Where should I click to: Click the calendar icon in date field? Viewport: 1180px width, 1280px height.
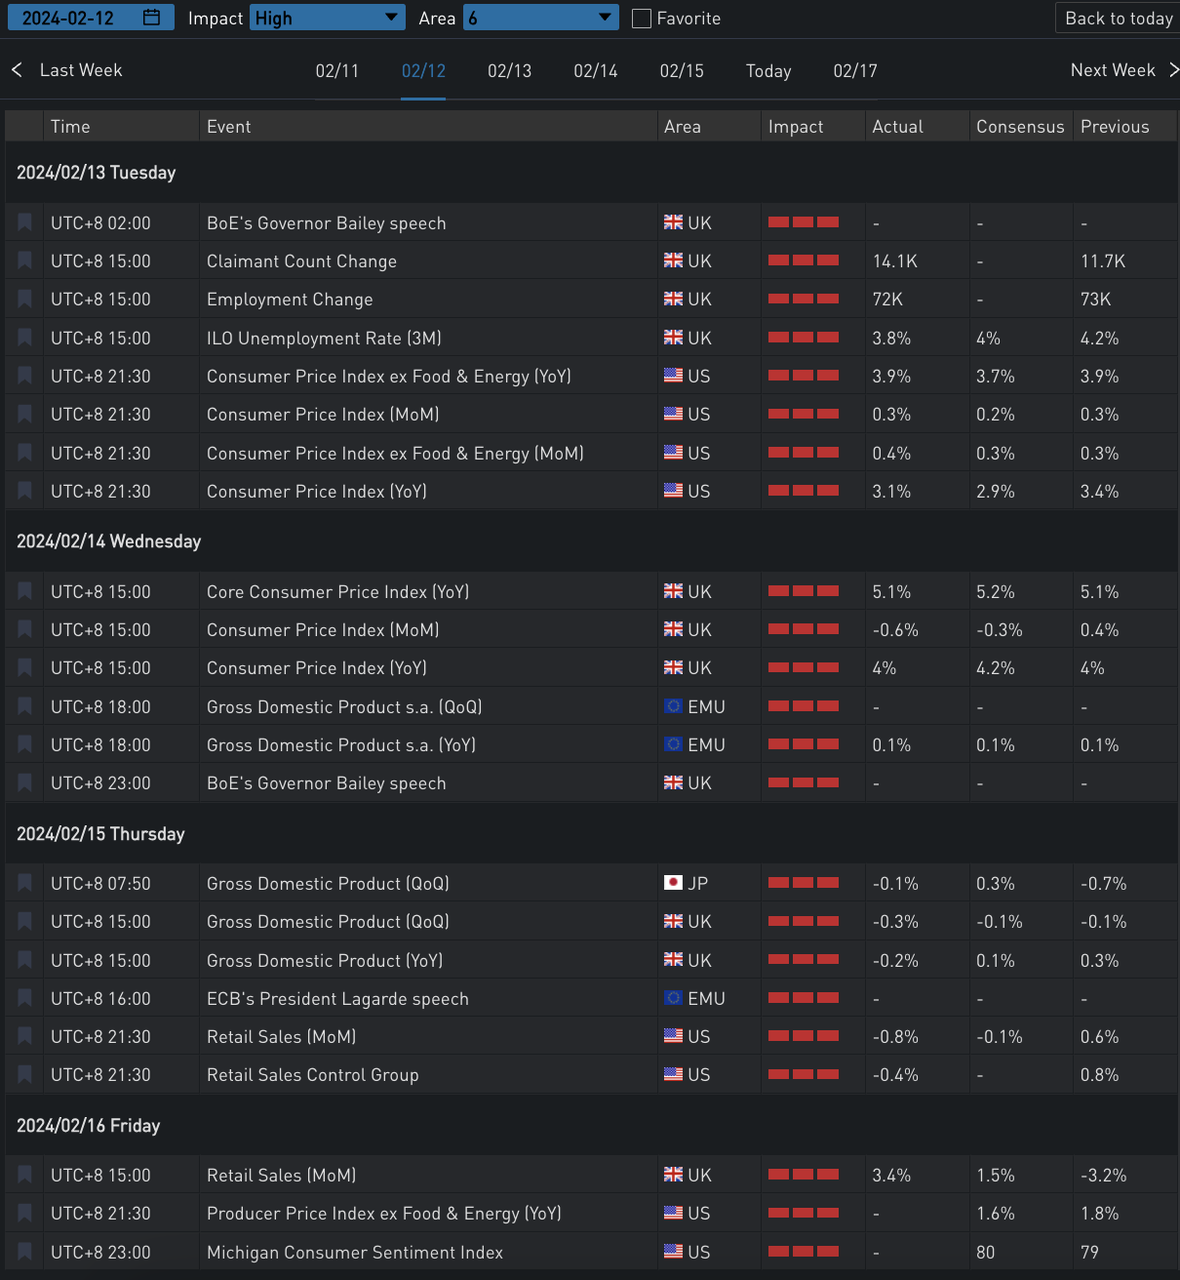[x=152, y=18]
